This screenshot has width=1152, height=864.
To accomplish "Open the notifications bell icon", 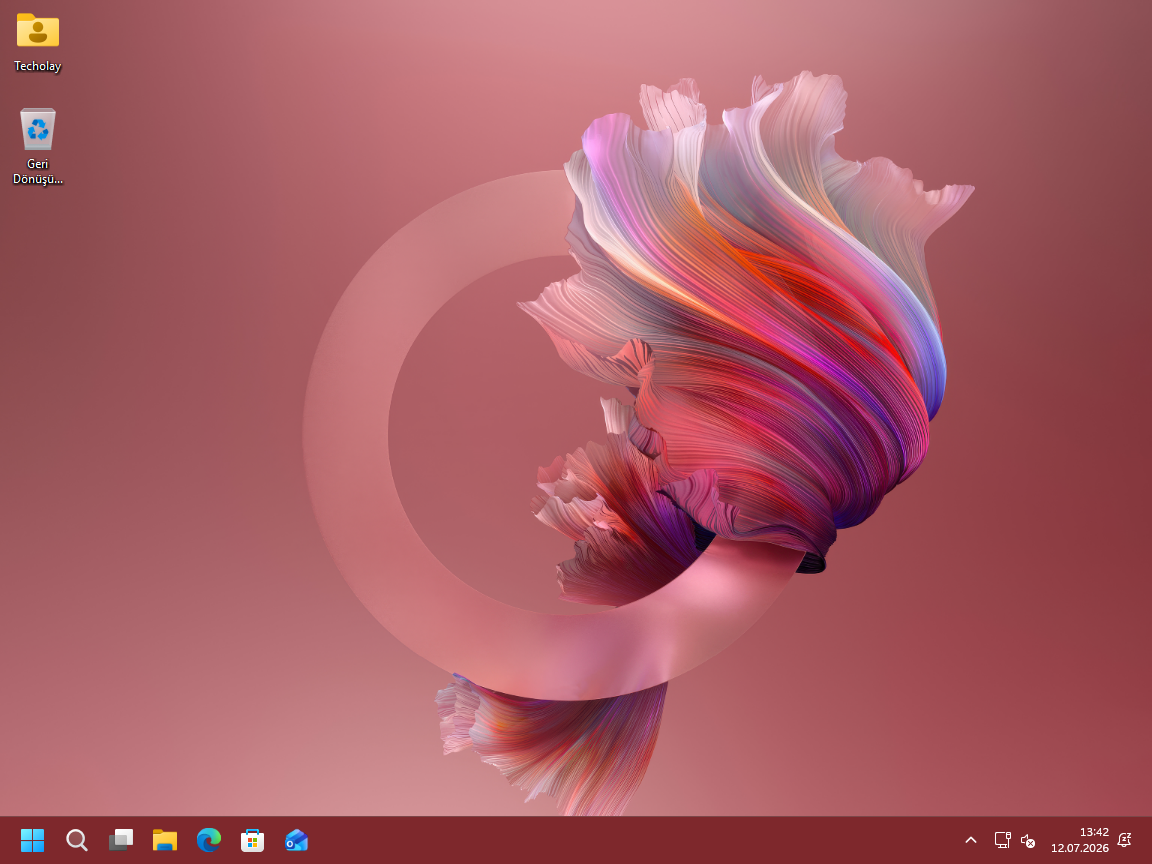I will pyautogui.click(x=1124, y=840).
